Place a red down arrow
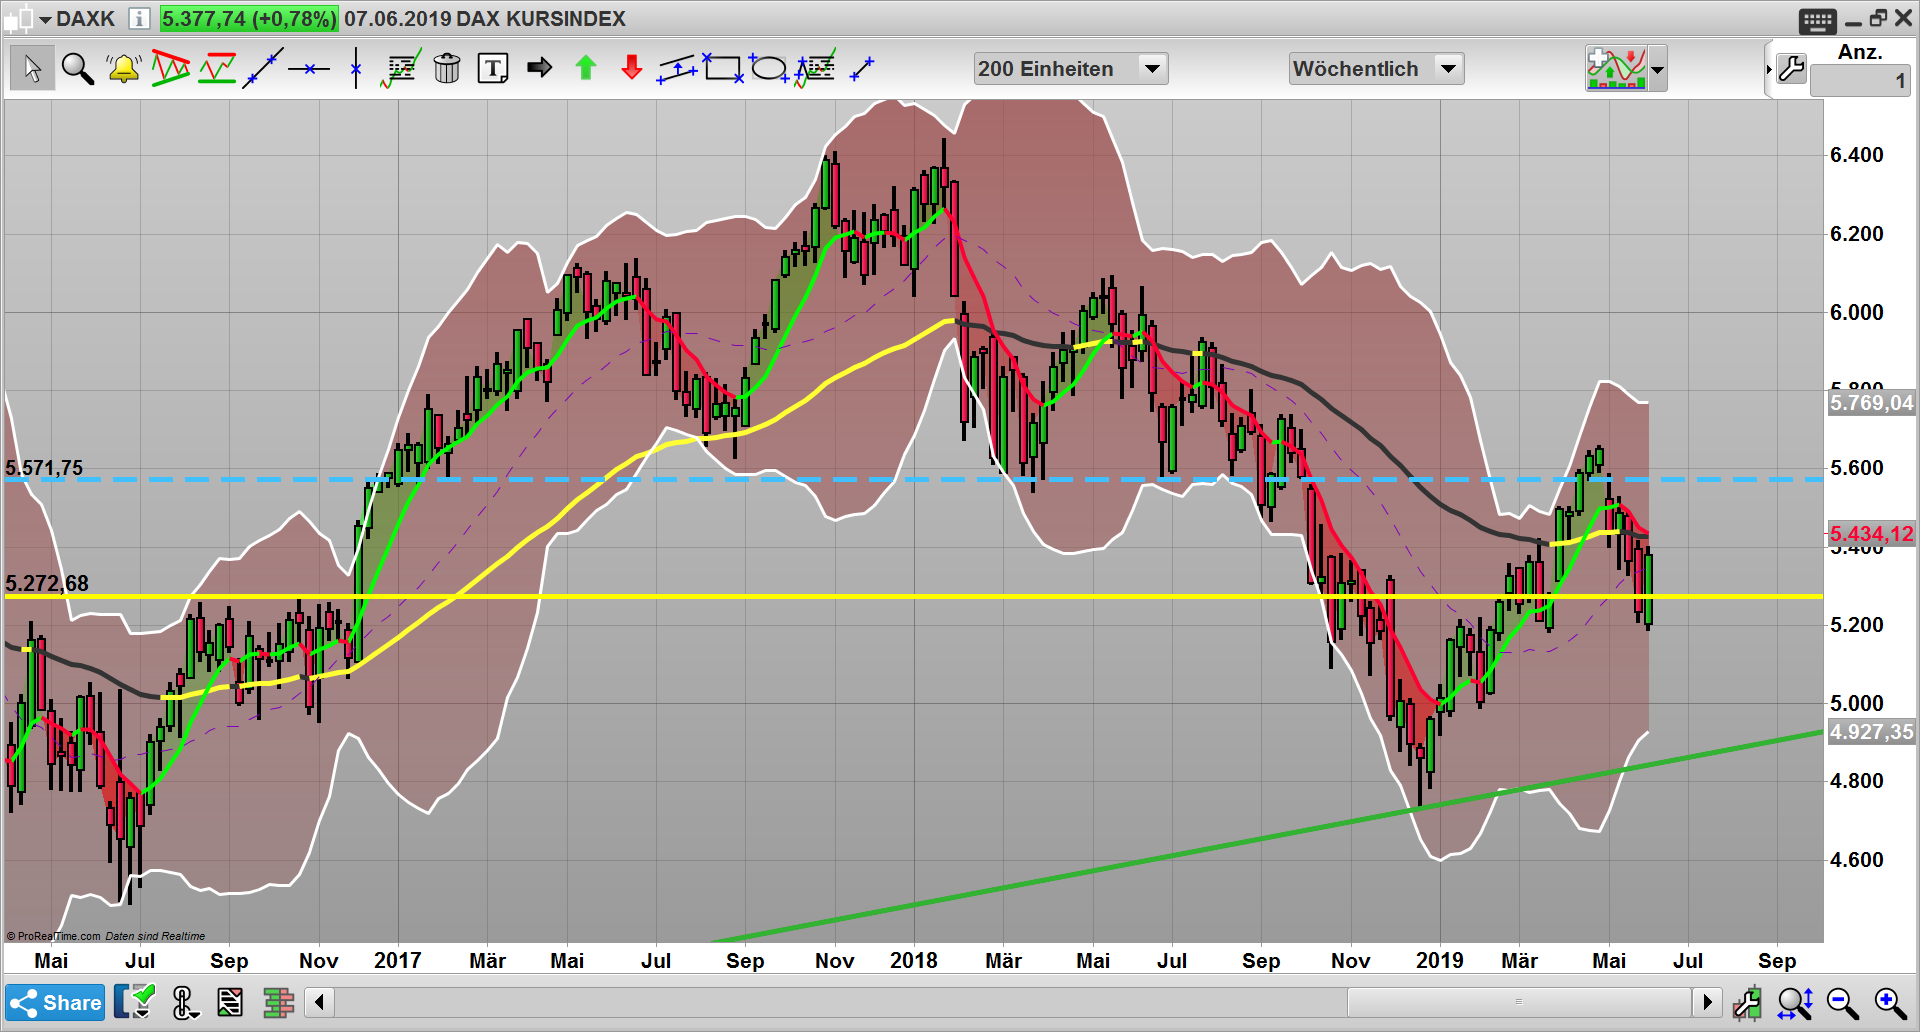 tap(632, 68)
